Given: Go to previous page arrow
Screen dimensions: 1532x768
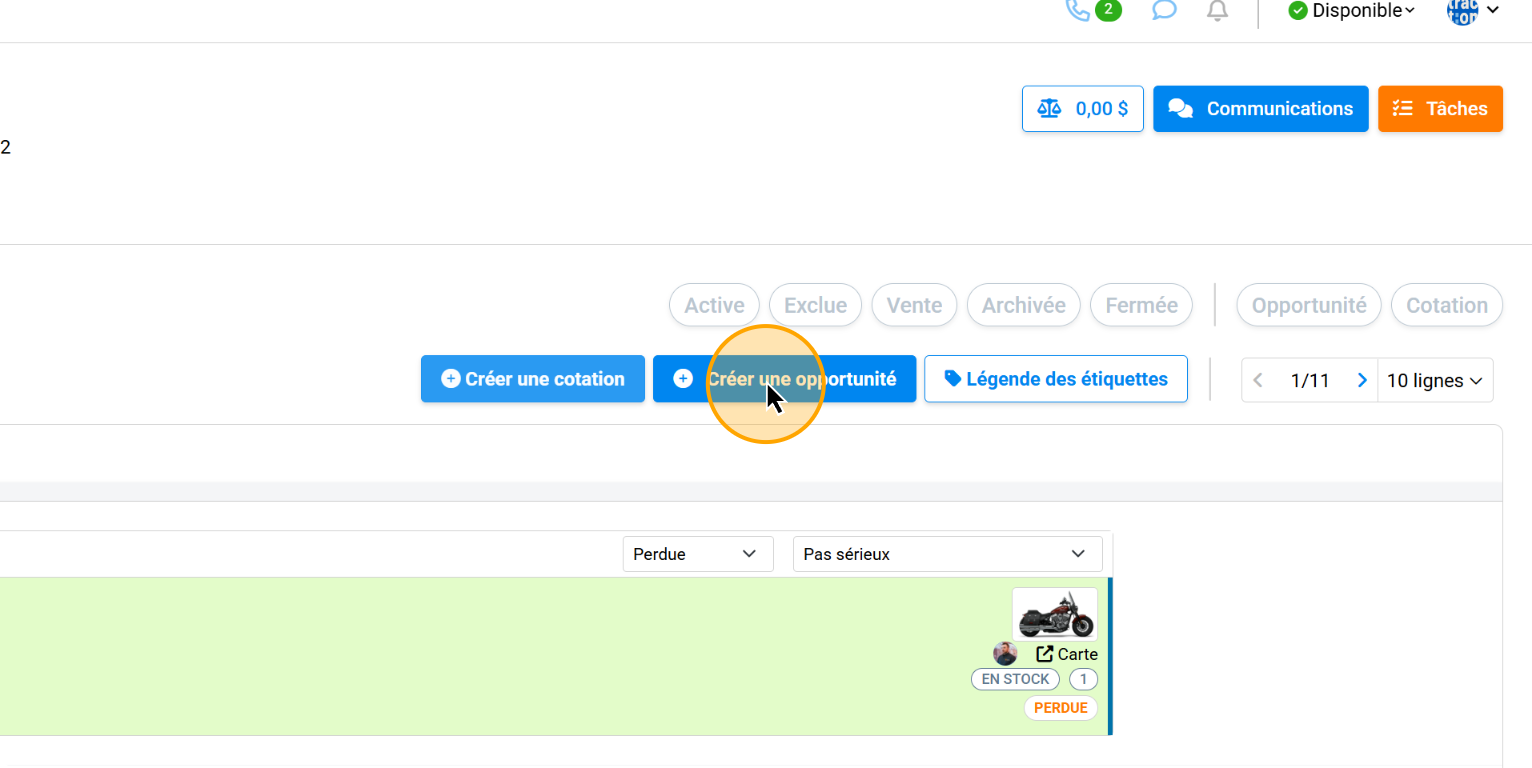Looking at the screenshot, I should 1258,380.
